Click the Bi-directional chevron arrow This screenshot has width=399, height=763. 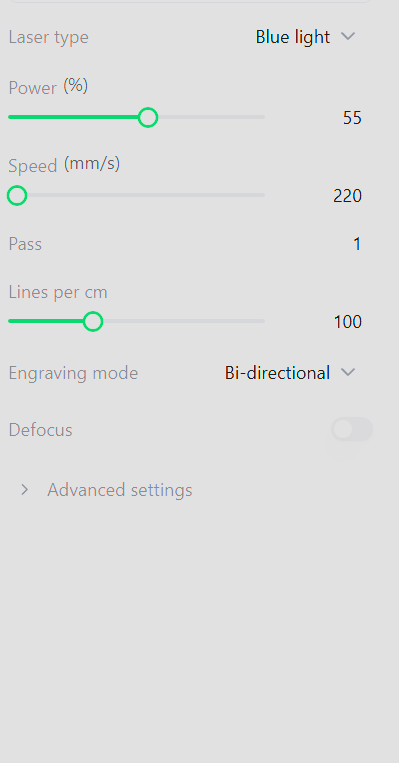pyautogui.click(x=347, y=373)
